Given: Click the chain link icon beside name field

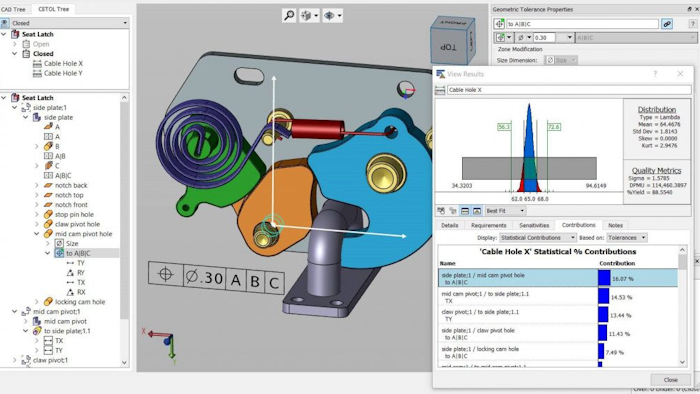Looking at the screenshot, I should pos(667,24).
